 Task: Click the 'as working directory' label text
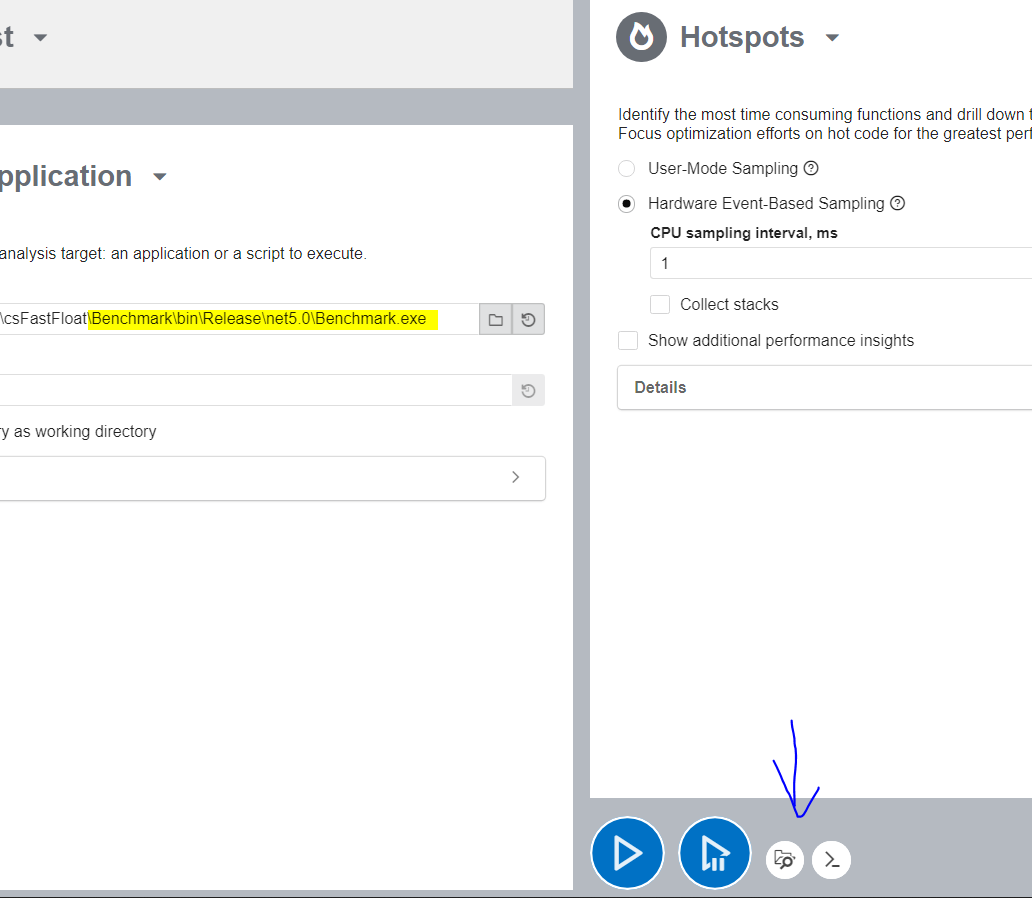[x=85, y=431]
